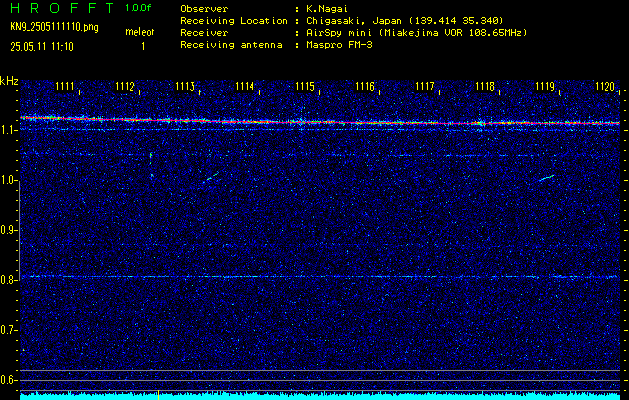The width and height of the screenshot is (629, 400).
Task: Click the 1117 time marker
Action: coord(425,86)
